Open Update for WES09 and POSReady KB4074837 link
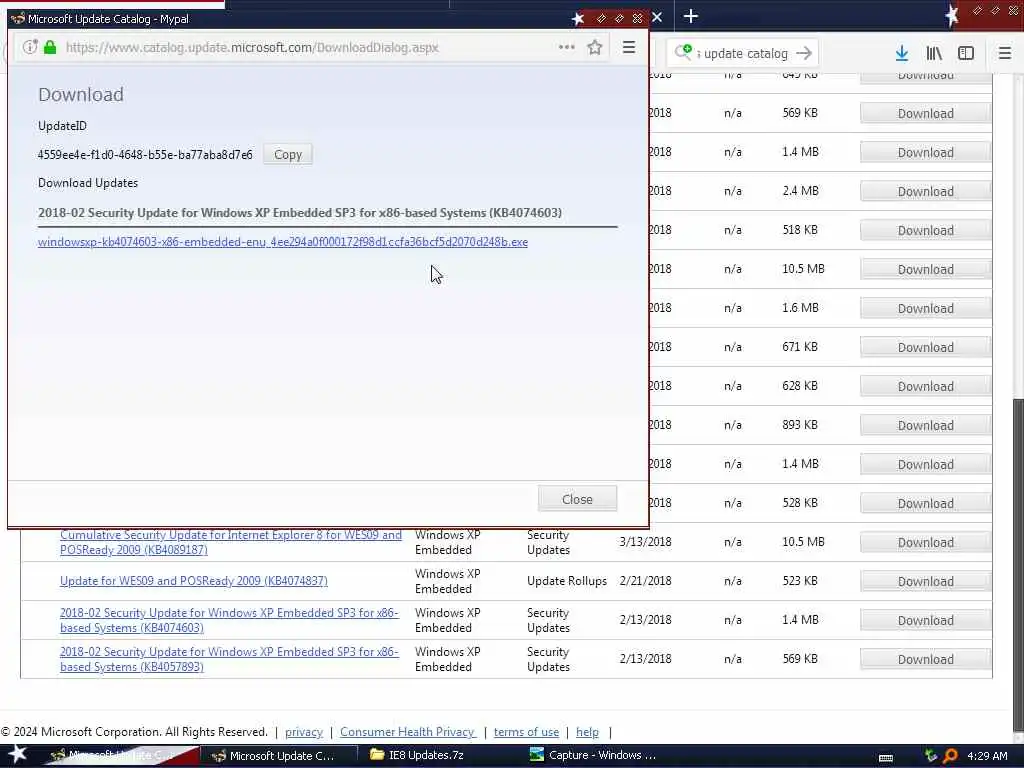This screenshot has height=768, width=1024. (x=194, y=581)
